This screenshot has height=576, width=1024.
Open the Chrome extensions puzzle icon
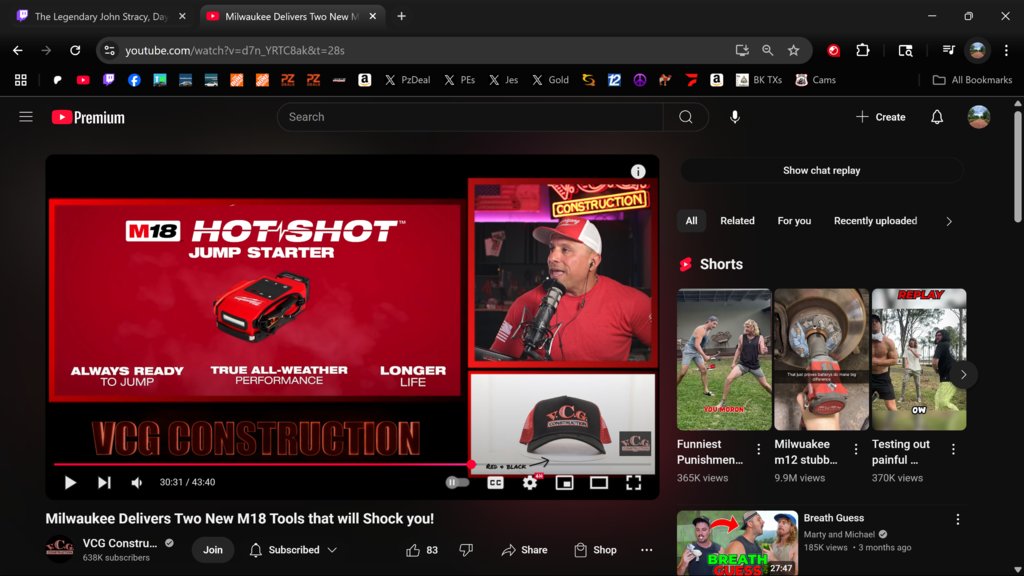(x=863, y=50)
